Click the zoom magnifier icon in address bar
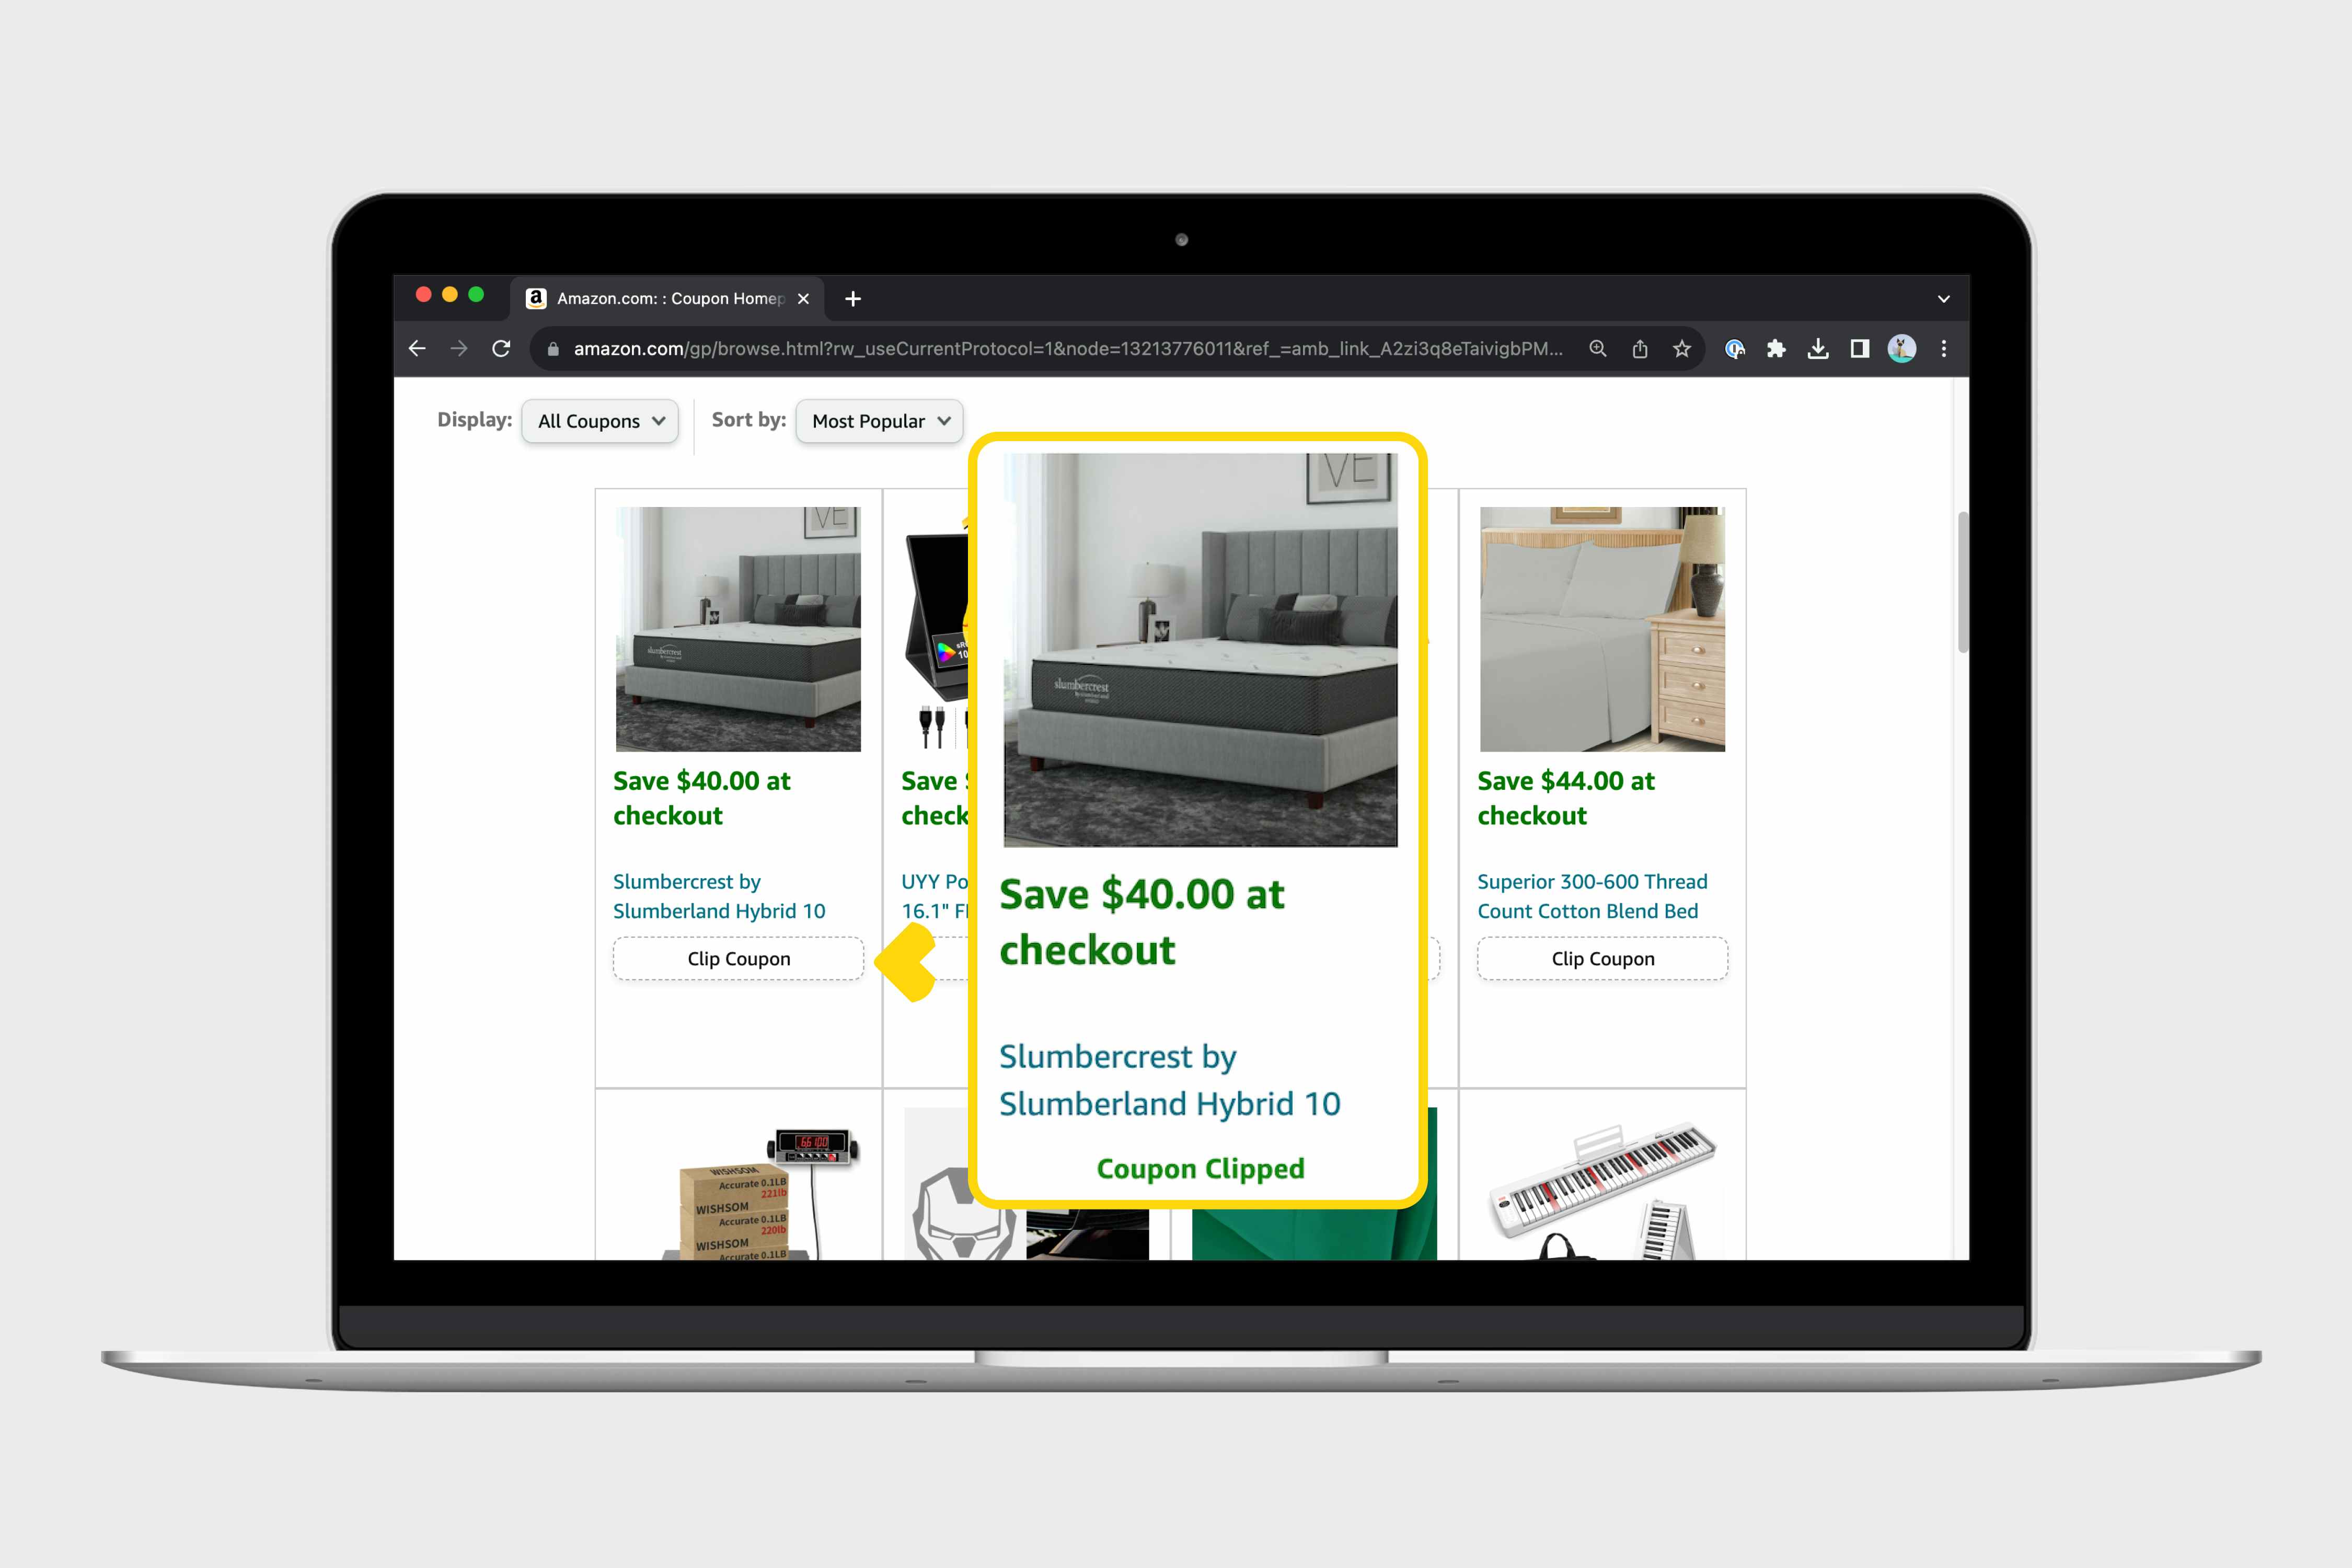The height and width of the screenshot is (1568, 2352). click(1598, 349)
